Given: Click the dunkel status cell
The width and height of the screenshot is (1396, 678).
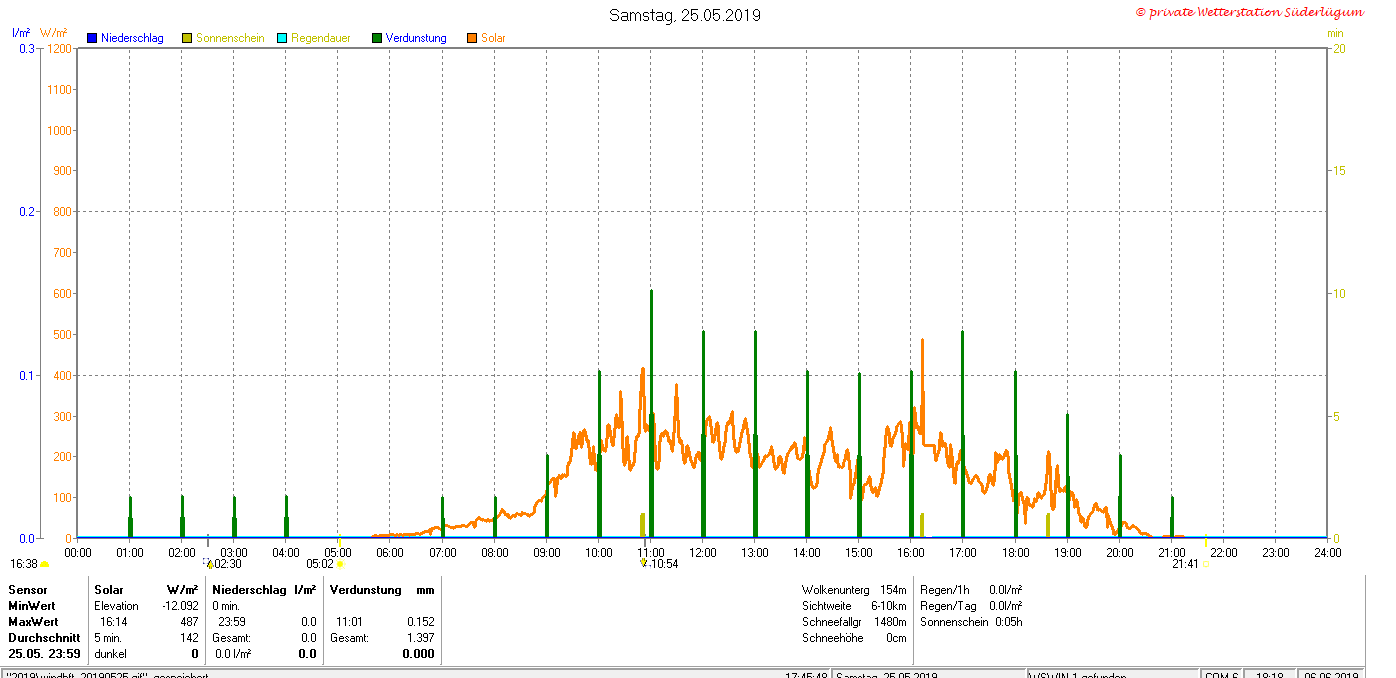Looking at the screenshot, I should [x=110, y=654].
